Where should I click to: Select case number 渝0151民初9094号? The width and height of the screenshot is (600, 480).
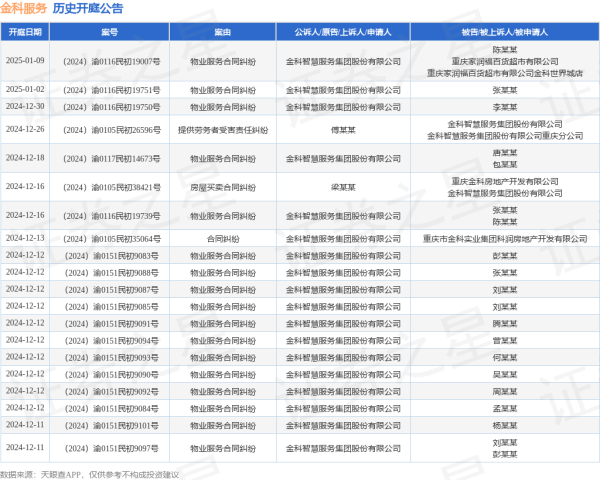[x=112, y=341]
